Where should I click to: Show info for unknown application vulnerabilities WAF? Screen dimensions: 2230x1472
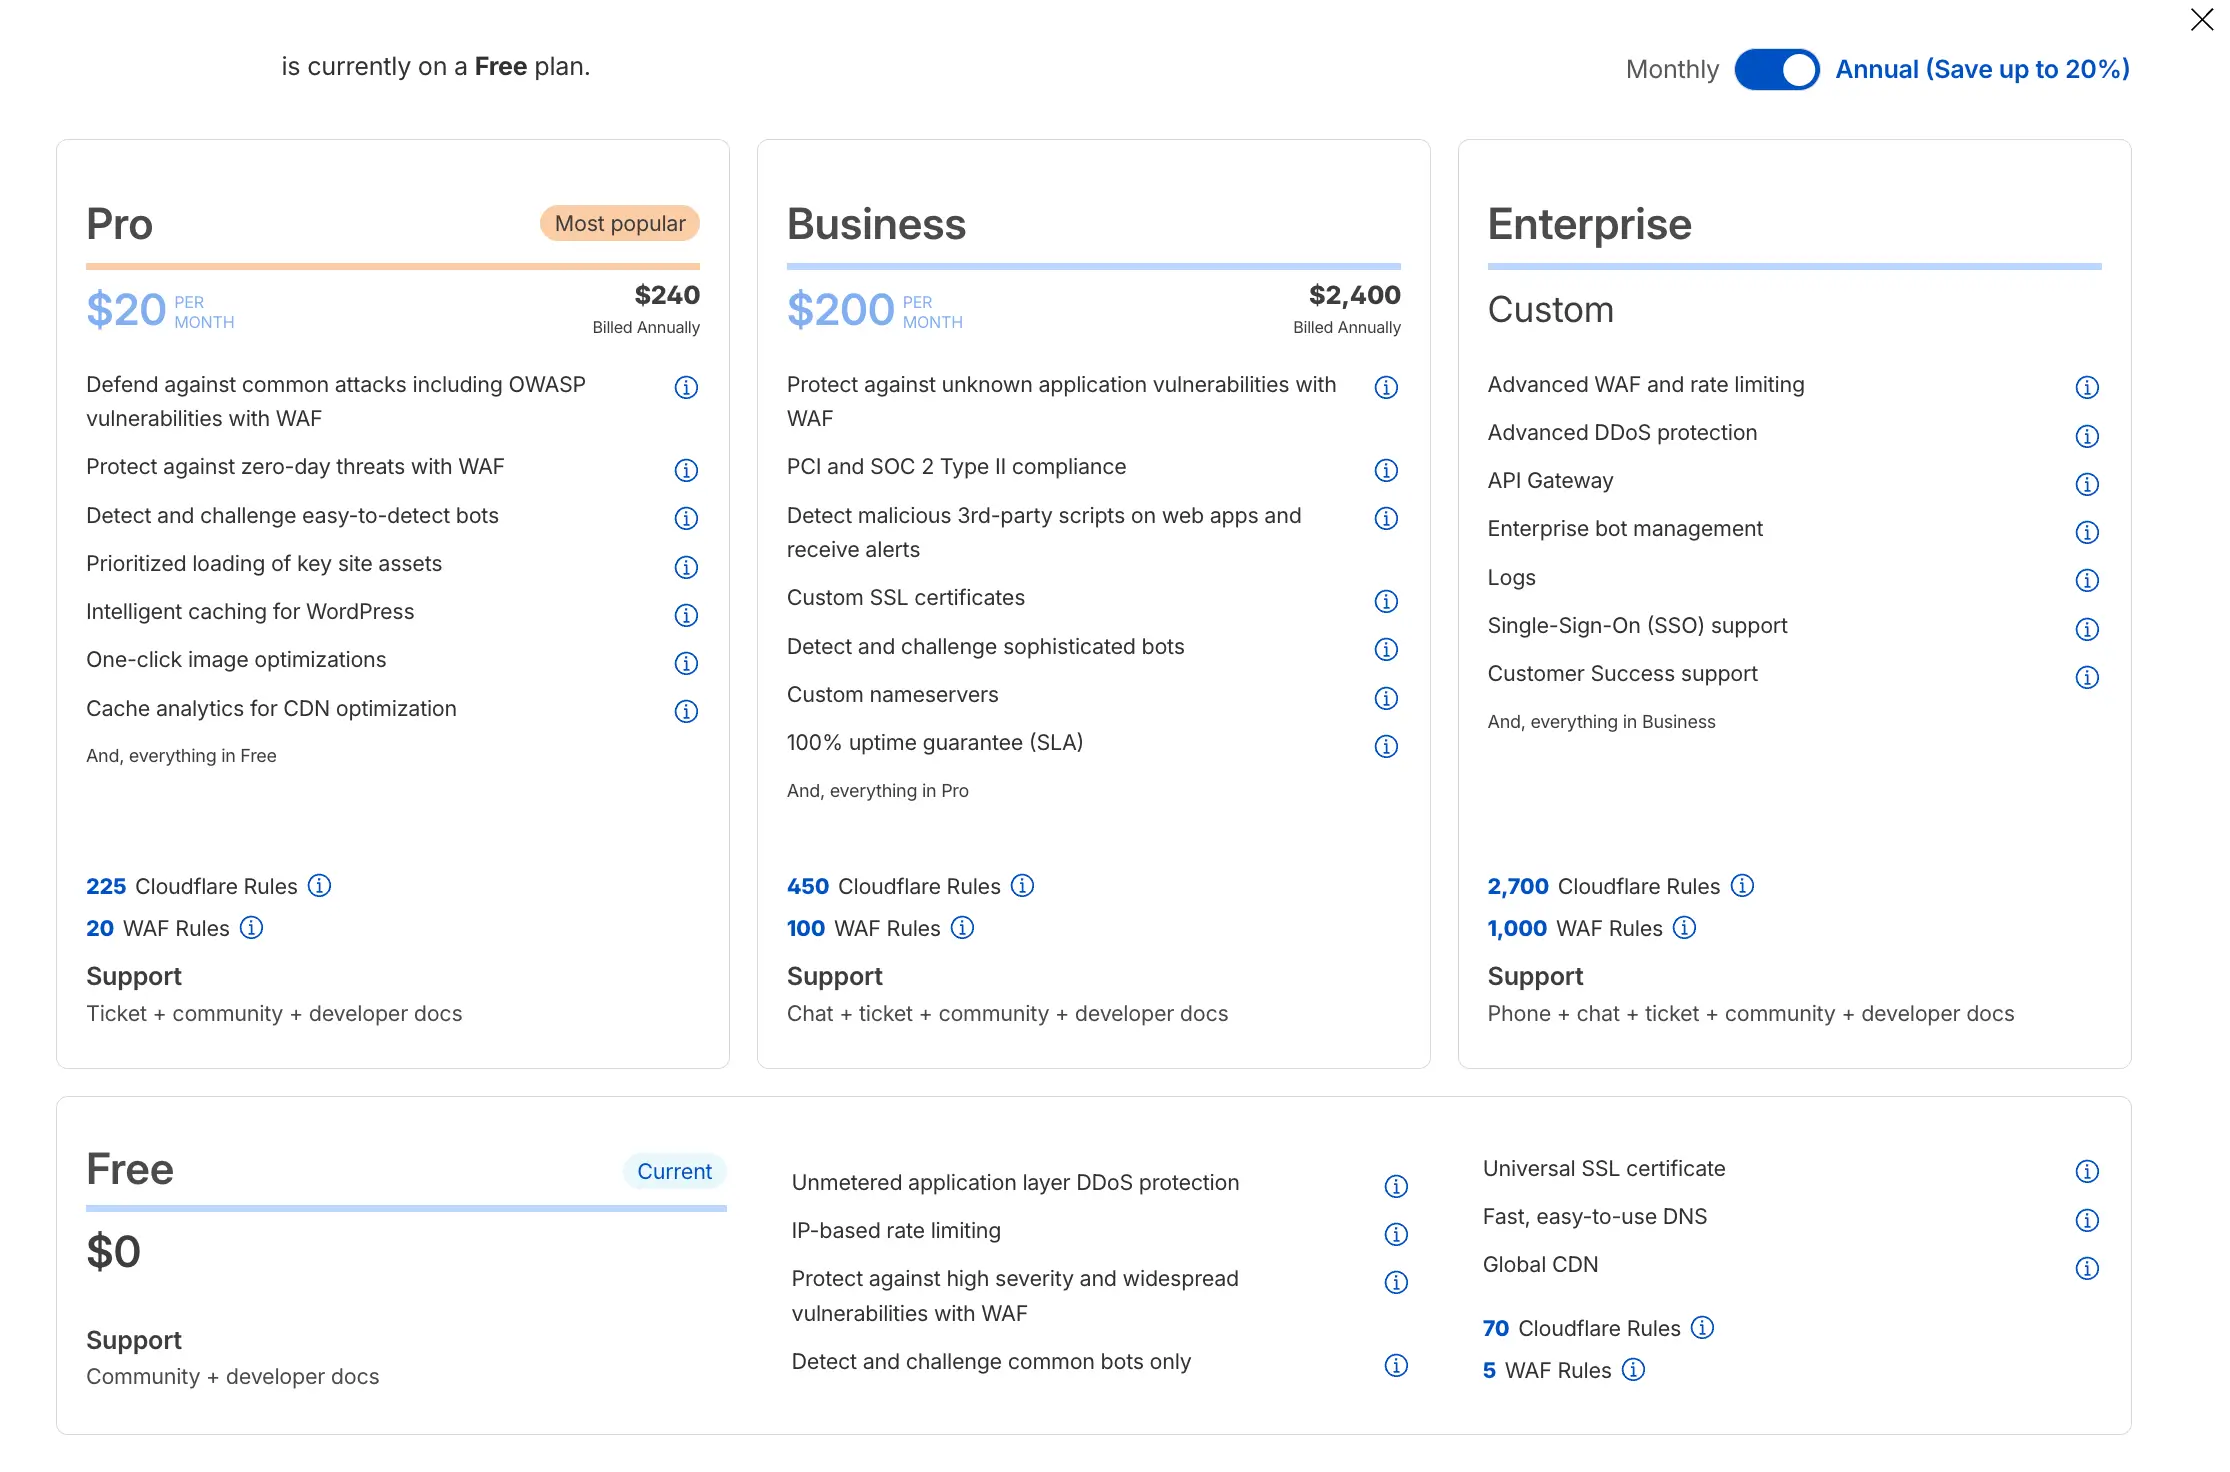pos(1386,387)
